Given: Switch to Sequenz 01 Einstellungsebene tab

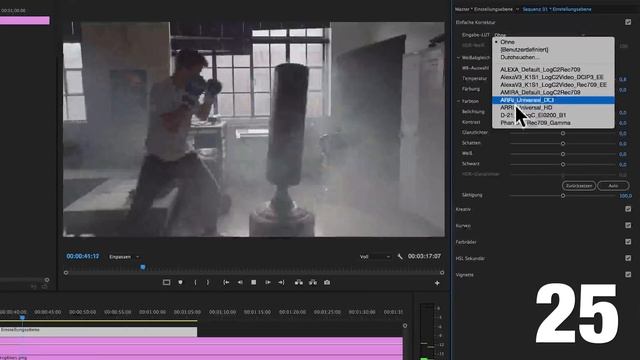Looking at the screenshot, I should 557,9.
